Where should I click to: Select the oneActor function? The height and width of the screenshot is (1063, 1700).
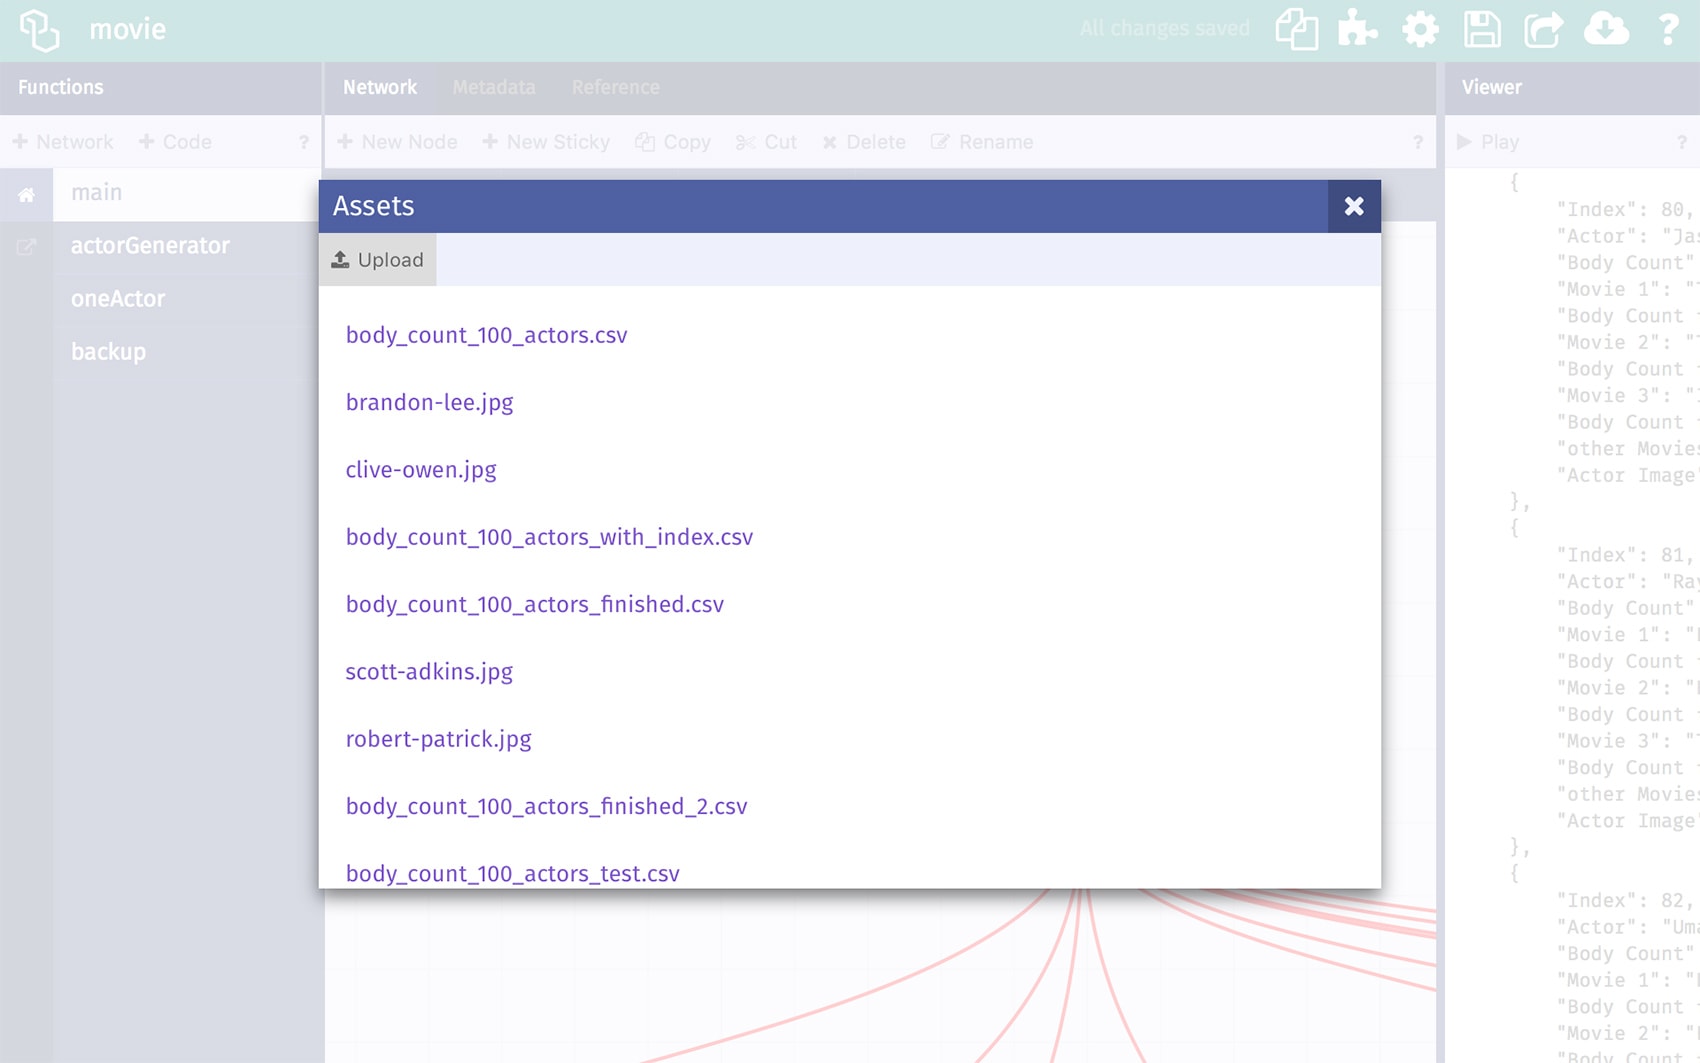pos(118,299)
